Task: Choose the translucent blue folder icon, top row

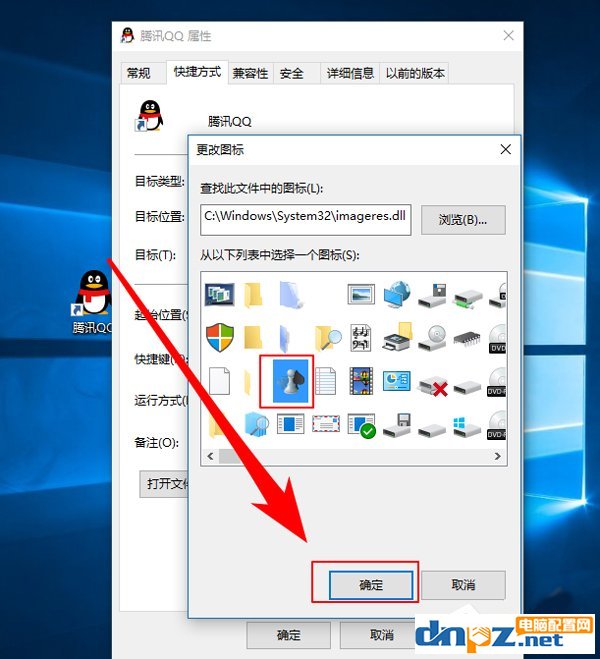Action: (291, 295)
